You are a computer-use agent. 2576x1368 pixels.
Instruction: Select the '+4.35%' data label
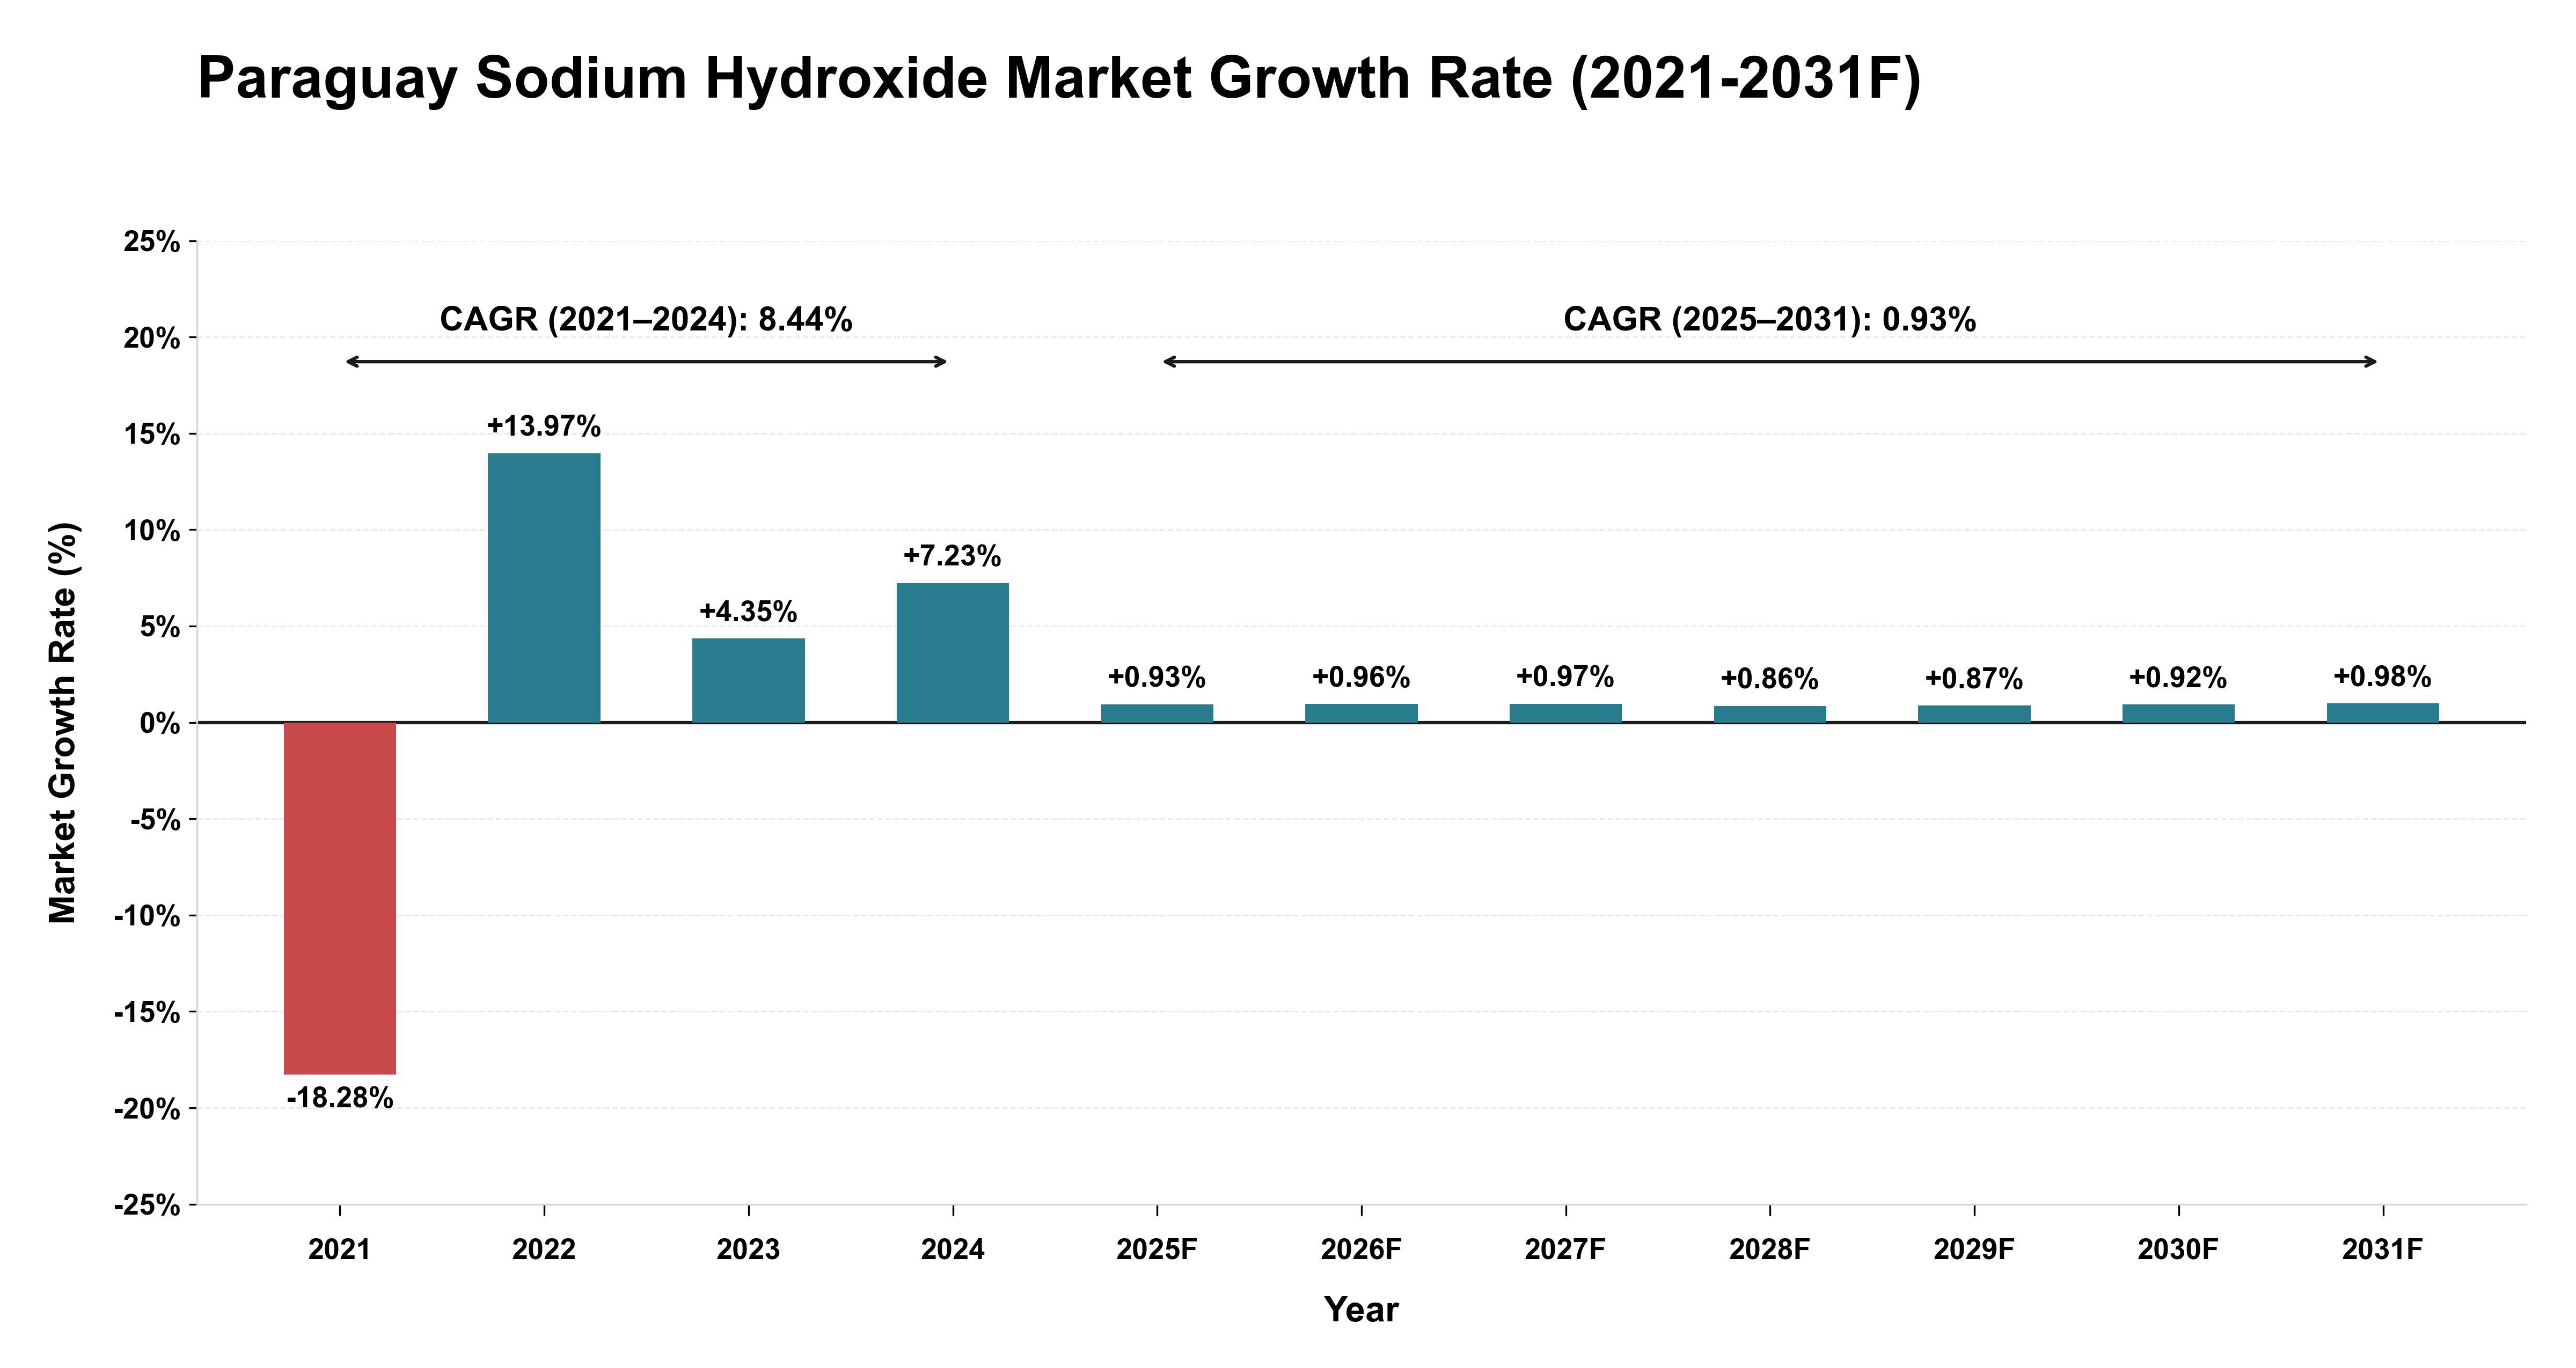[748, 612]
